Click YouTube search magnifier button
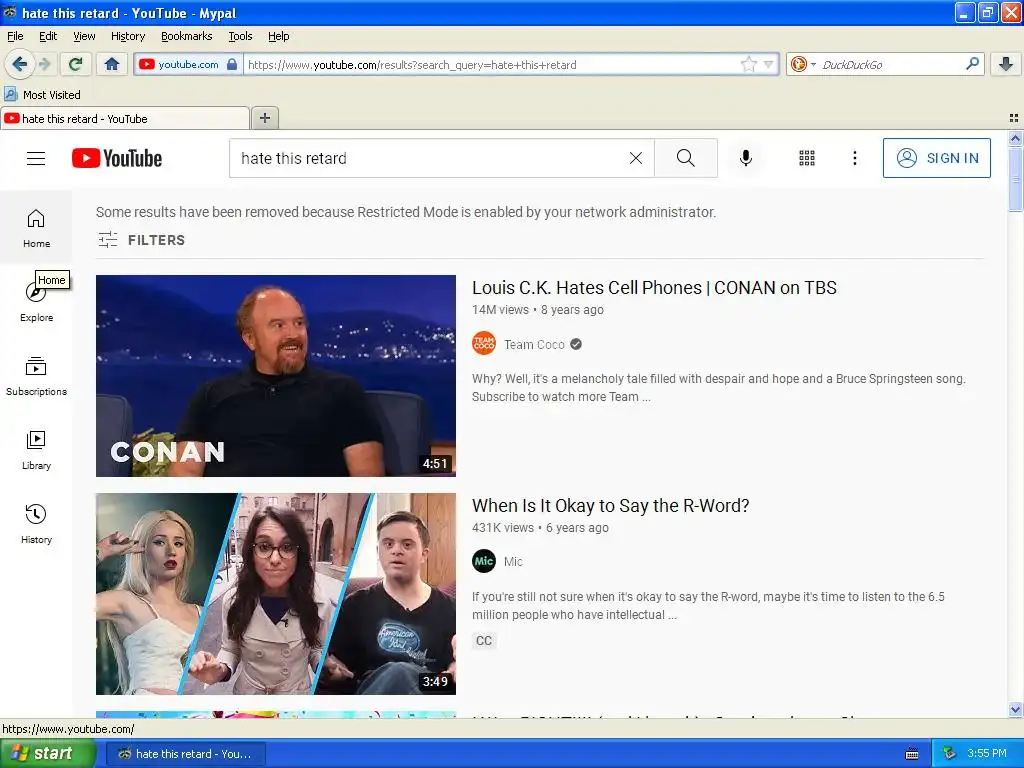Screen dimensions: 1024x768 pos(686,158)
